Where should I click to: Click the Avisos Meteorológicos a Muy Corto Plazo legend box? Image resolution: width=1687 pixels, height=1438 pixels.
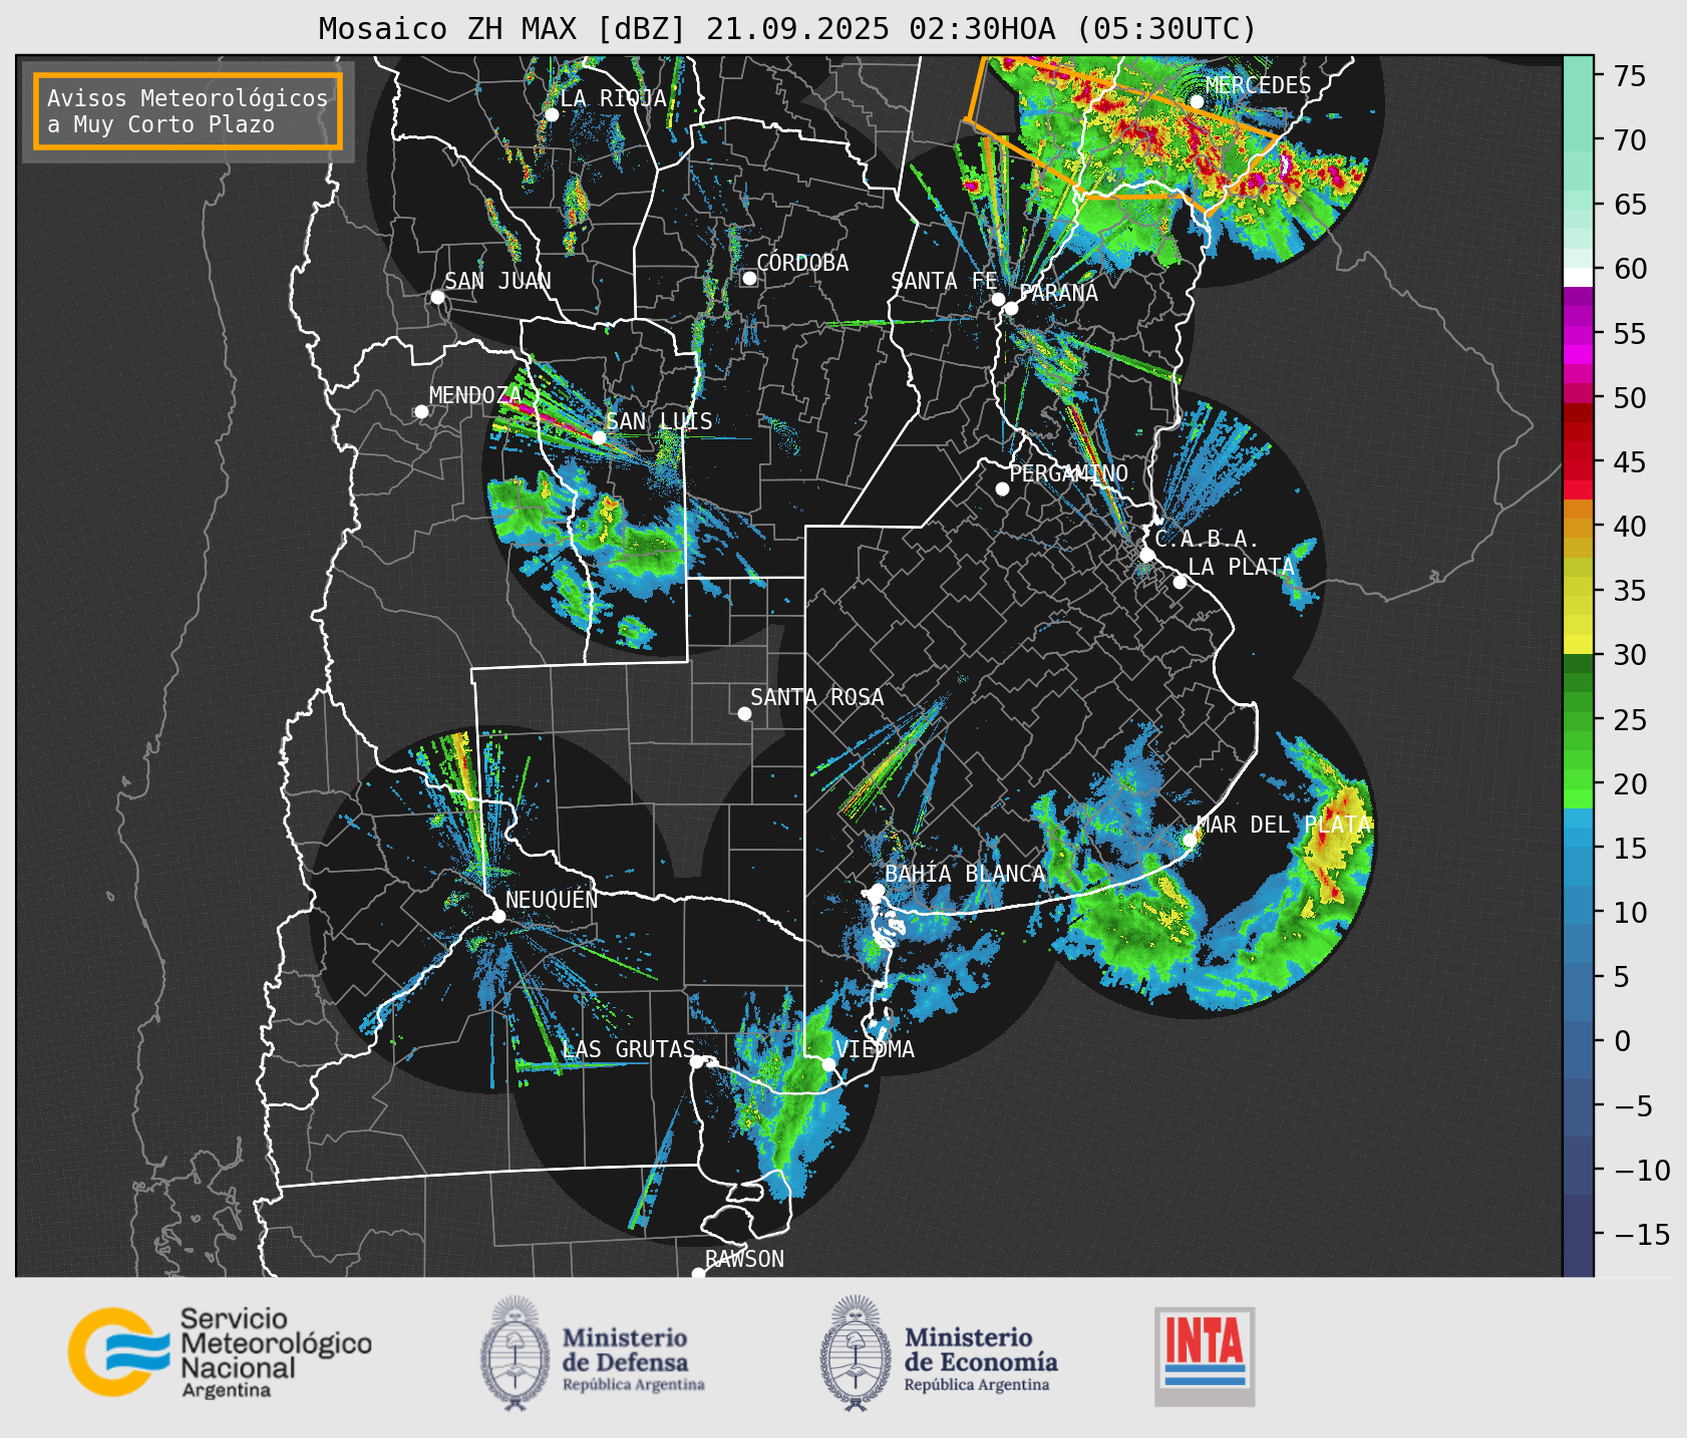click(188, 111)
